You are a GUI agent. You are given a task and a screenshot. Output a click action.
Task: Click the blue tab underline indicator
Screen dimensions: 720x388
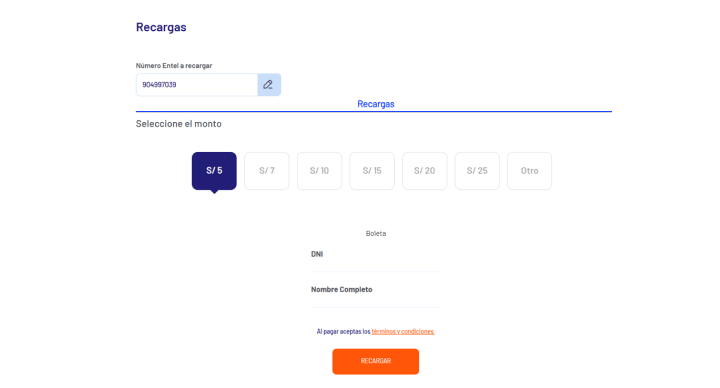coord(374,111)
